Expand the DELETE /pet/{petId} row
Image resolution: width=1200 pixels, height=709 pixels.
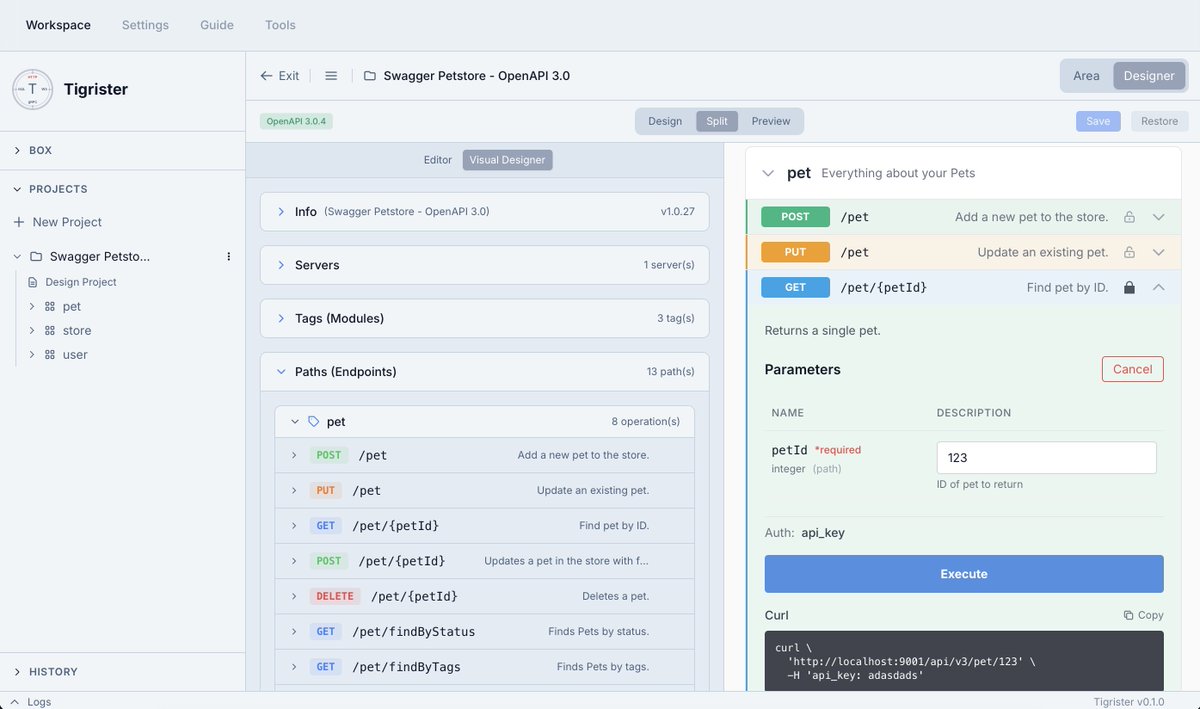(294, 596)
